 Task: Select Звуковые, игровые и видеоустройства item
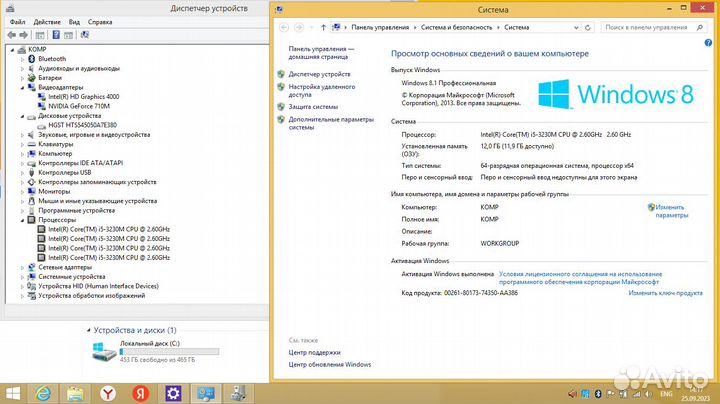click(94, 135)
